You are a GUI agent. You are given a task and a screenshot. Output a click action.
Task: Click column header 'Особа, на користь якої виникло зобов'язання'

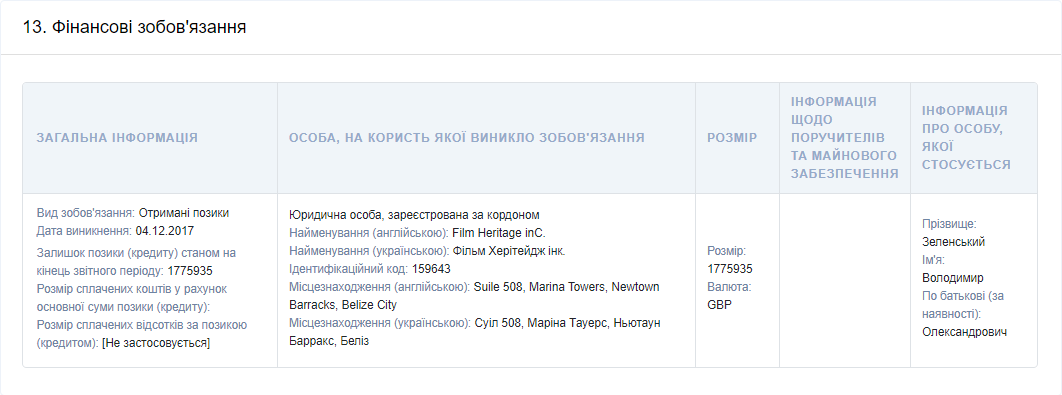coord(466,138)
